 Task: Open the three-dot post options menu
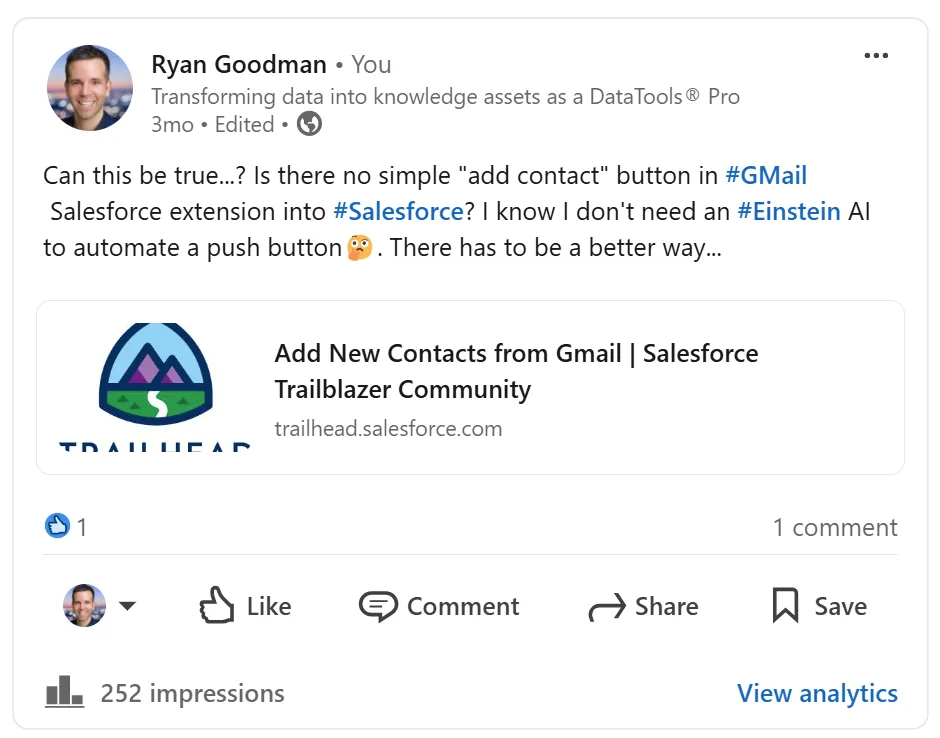point(876,56)
